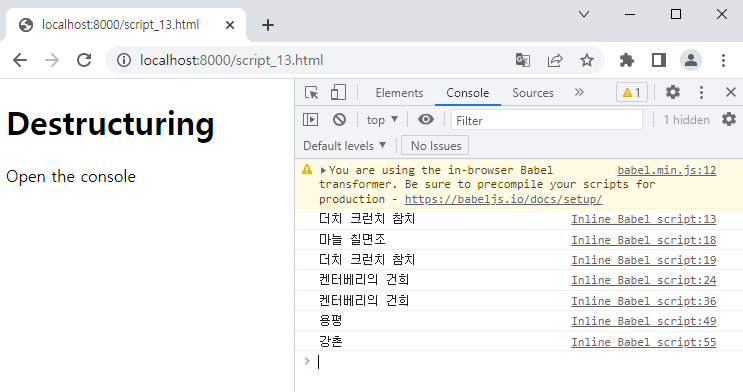Click the console prompt input line
Viewport: 743px width, 392px height.
click(526, 362)
